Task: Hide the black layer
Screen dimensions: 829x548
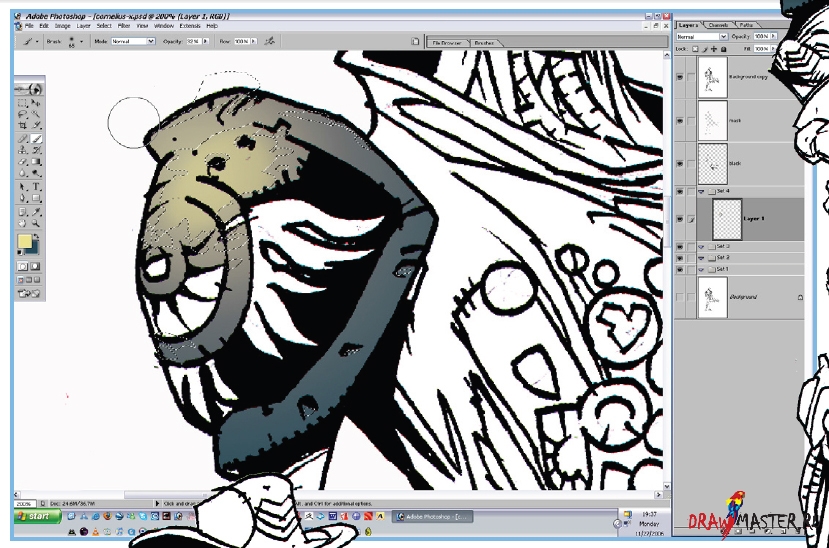Action: [680, 164]
